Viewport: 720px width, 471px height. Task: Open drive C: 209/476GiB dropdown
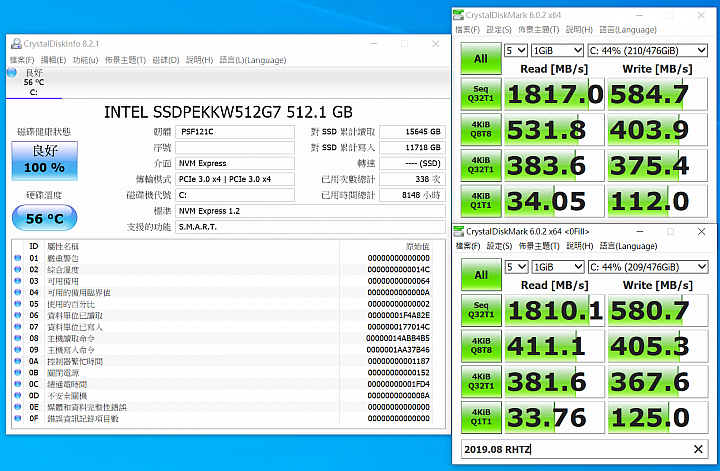point(648,267)
